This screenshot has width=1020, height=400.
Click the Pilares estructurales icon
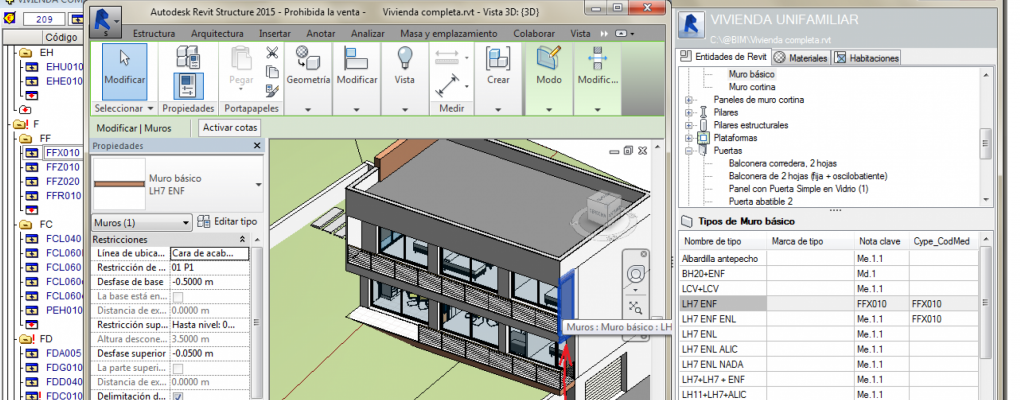(x=703, y=125)
